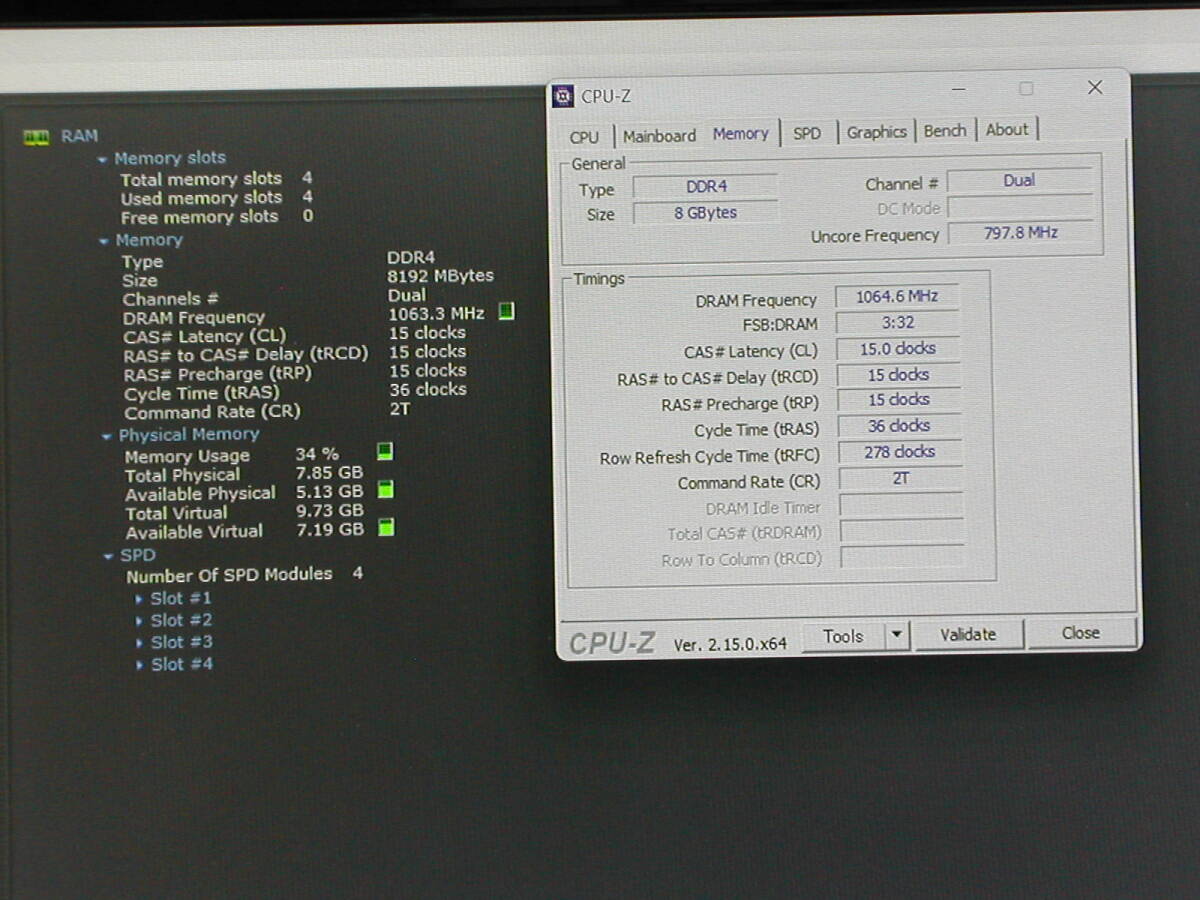Click the Command Rate value 2T in CPU-Z

[x=900, y=479]
